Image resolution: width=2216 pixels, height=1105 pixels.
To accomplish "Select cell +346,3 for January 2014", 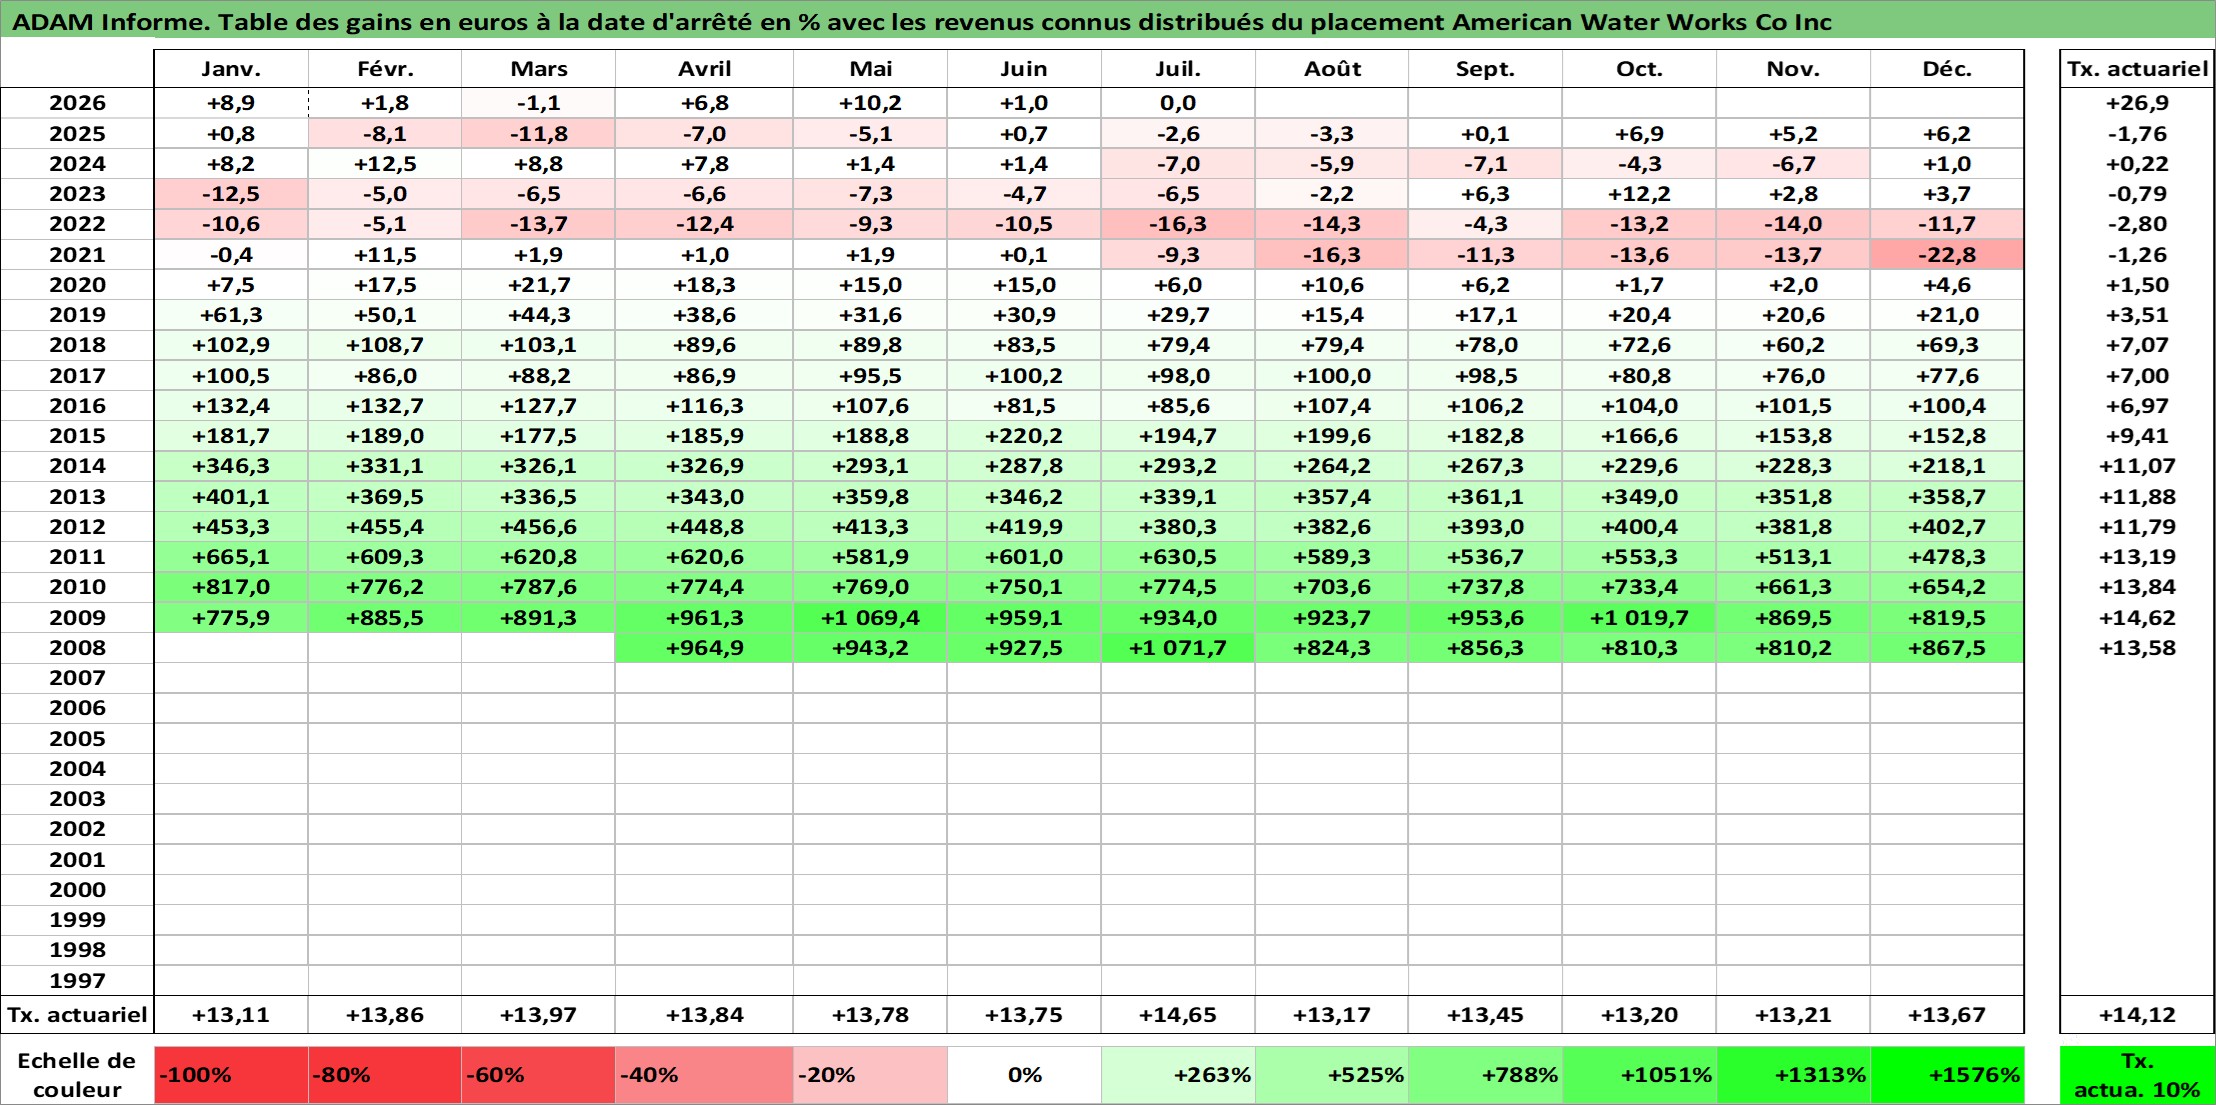I will point(231,466).
